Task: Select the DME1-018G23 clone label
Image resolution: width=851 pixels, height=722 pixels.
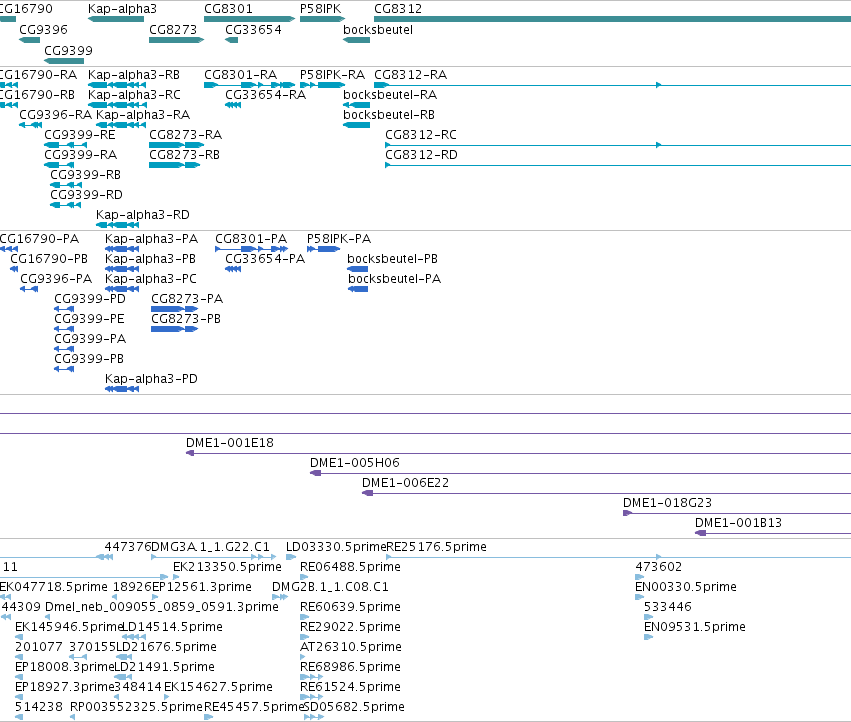Action: pyautogui.click(x=667, y=503)
